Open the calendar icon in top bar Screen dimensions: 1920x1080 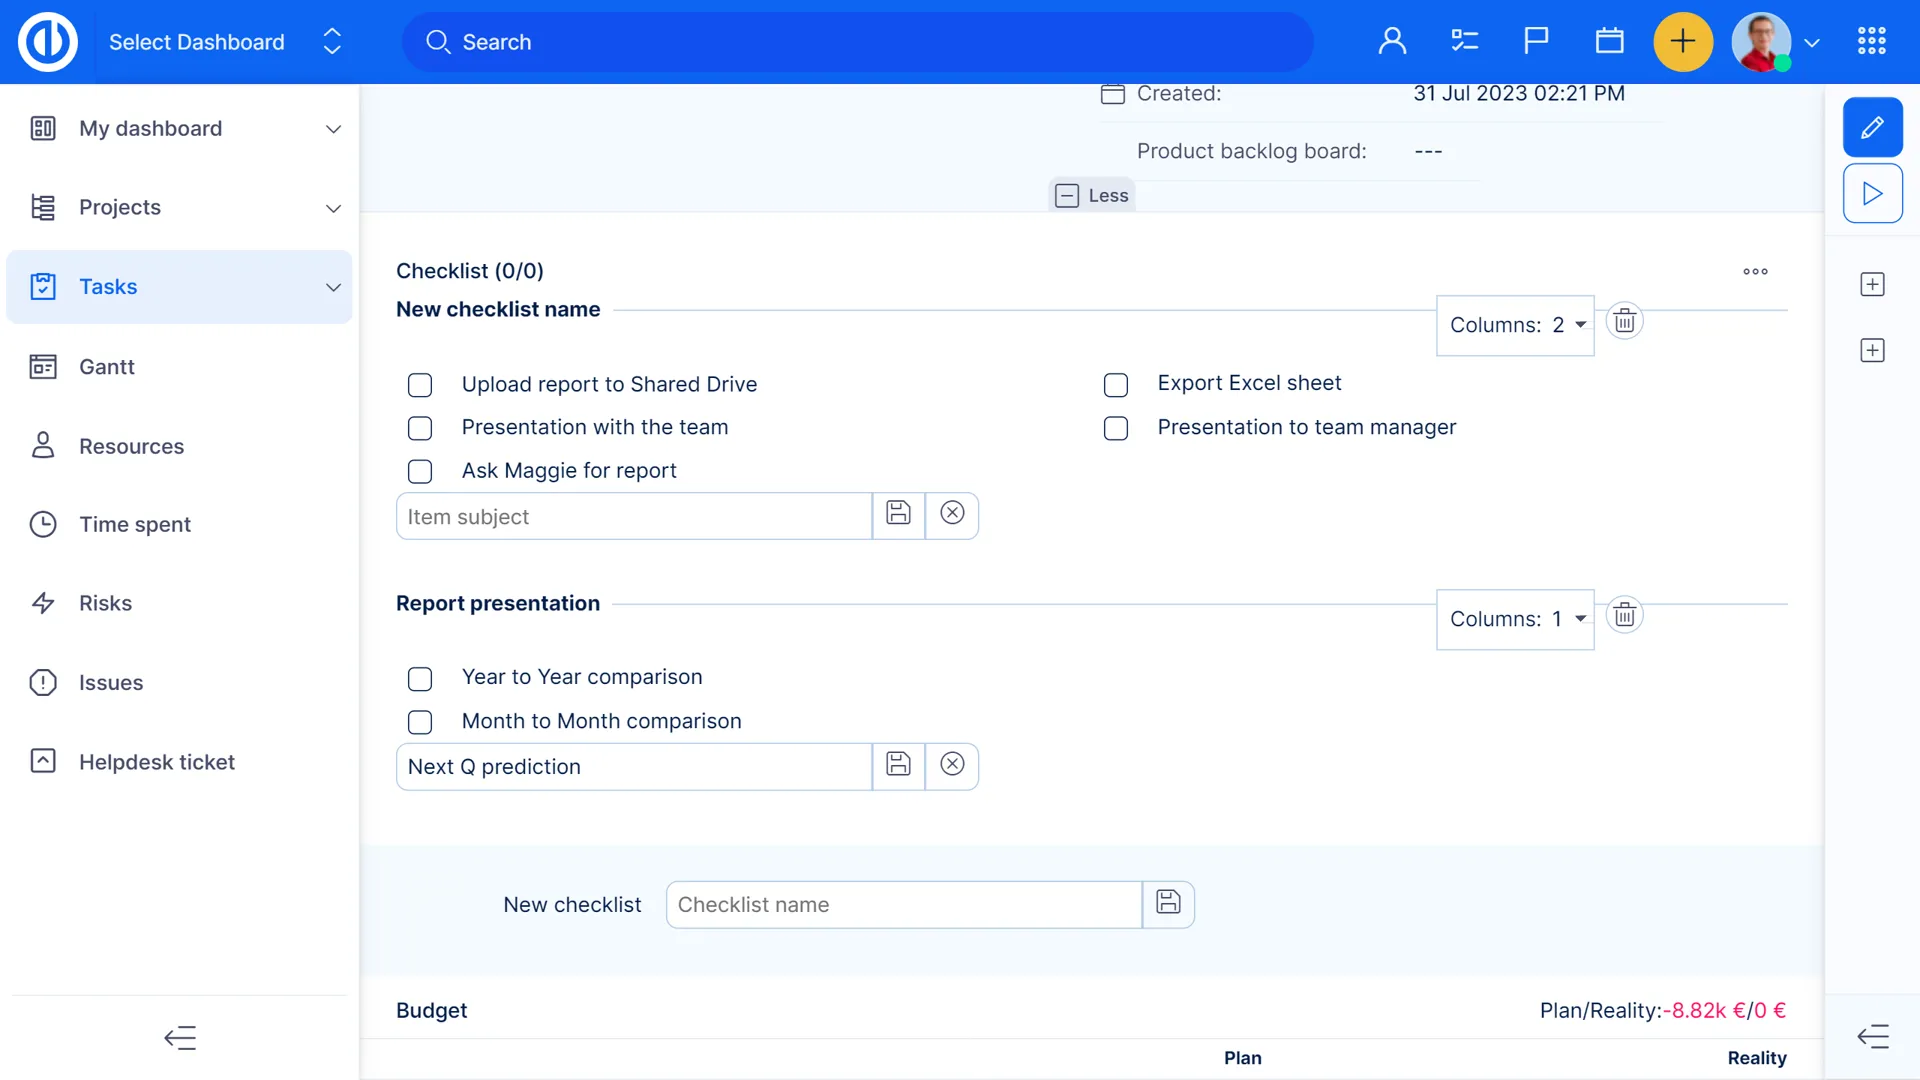coord(1609,41)
